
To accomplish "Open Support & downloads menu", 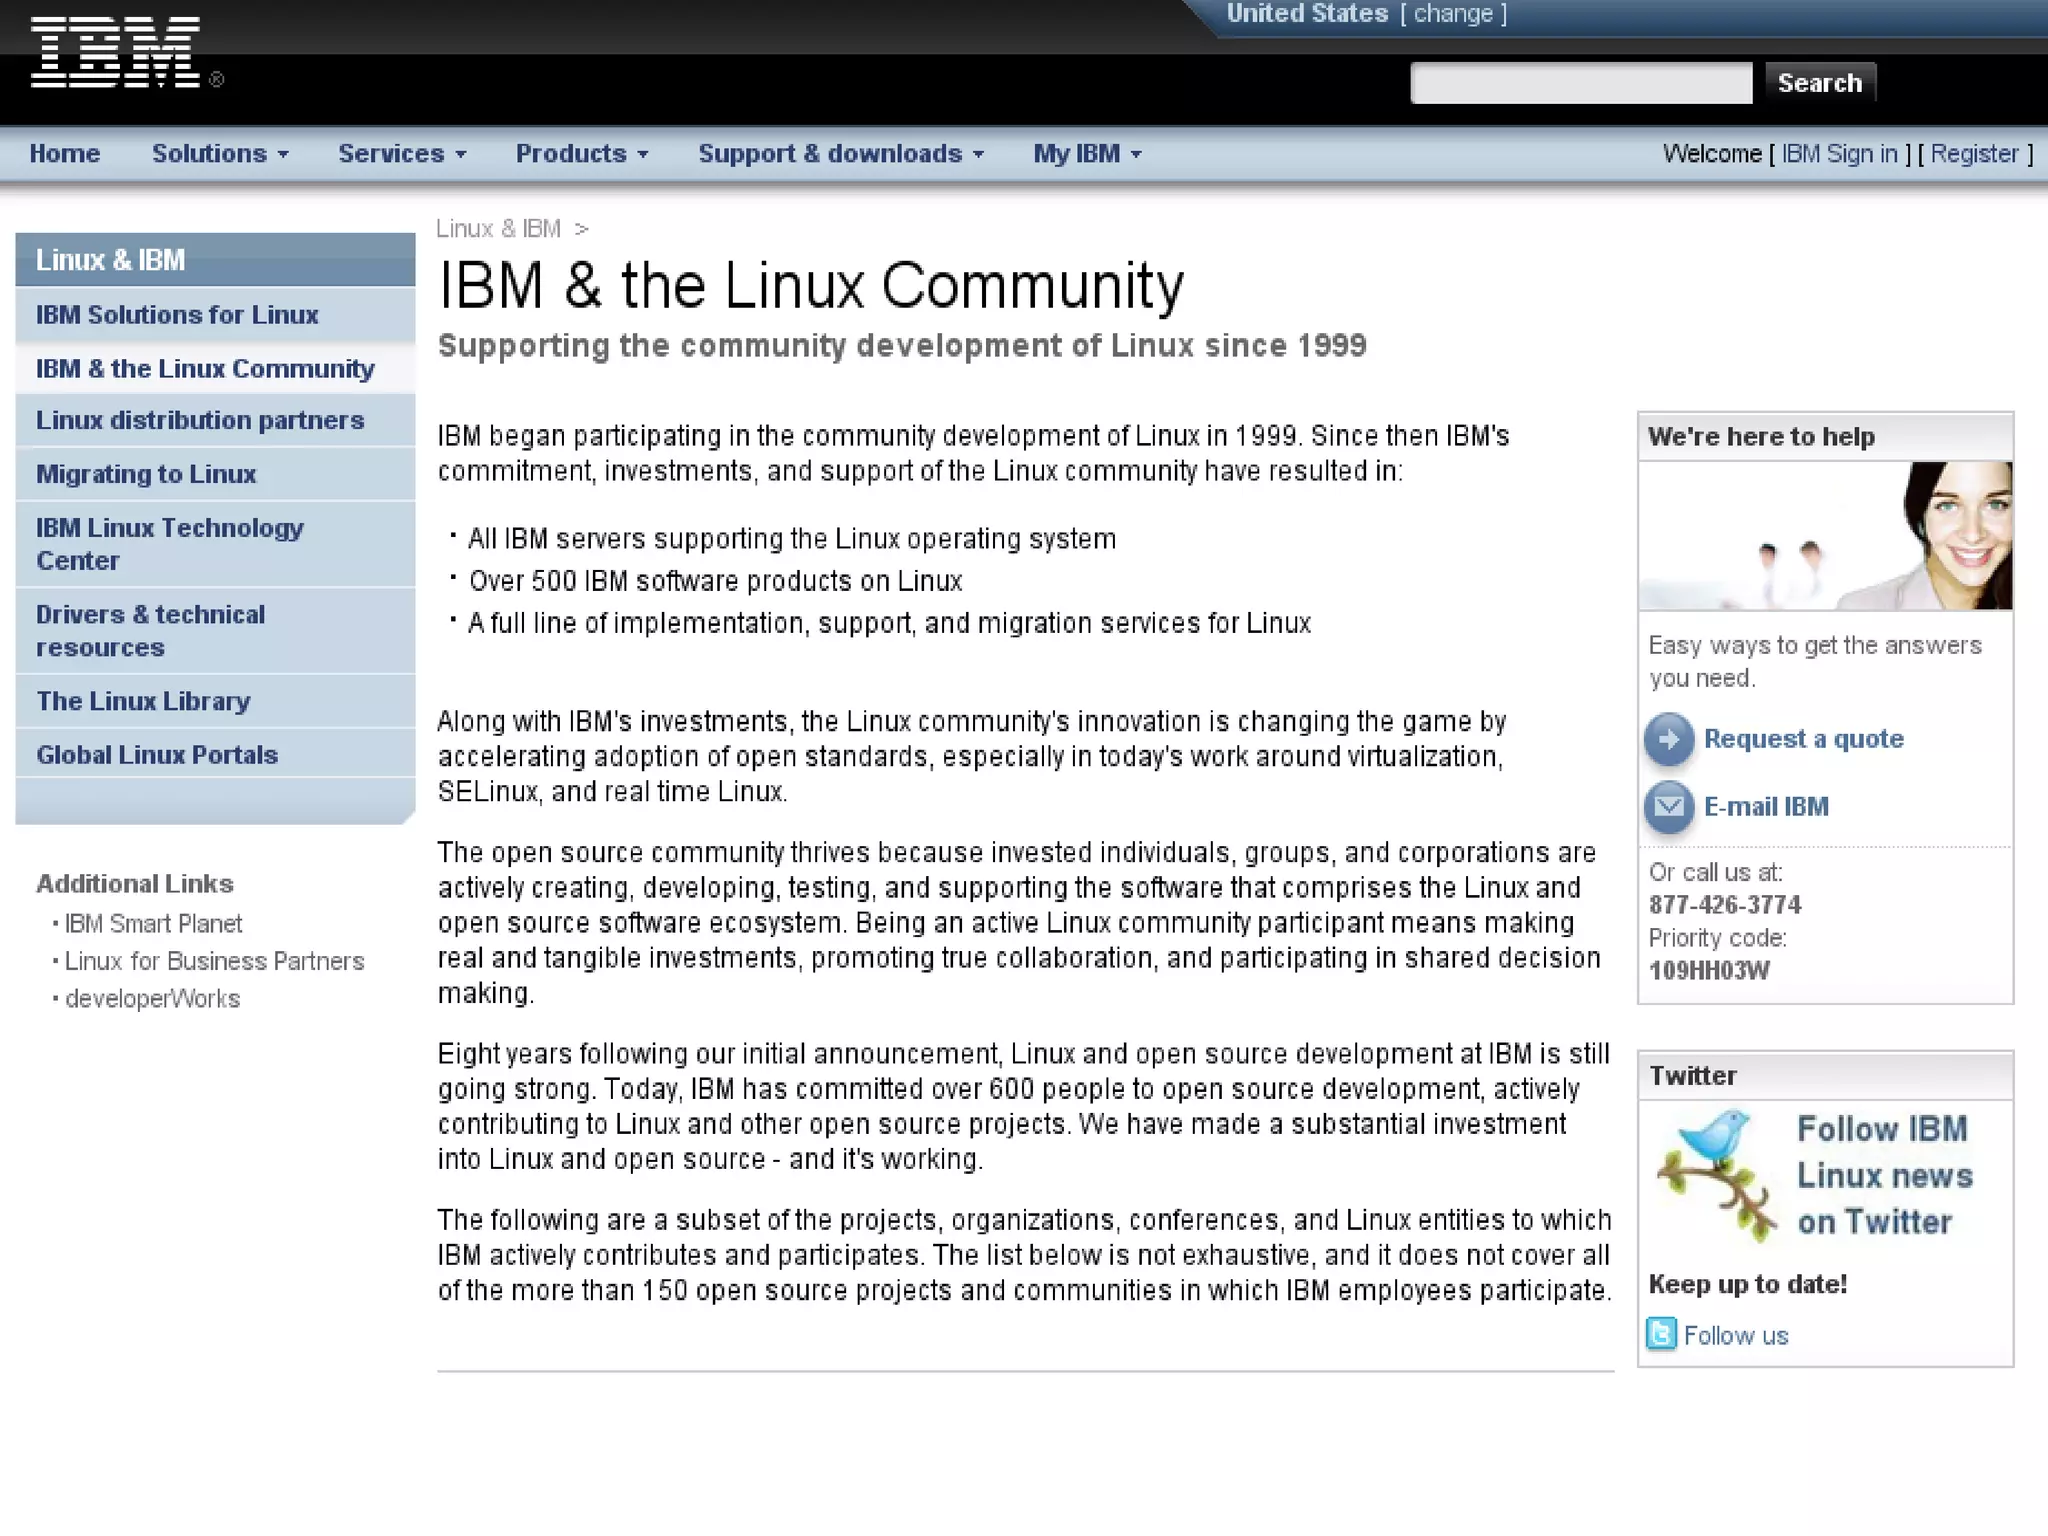I will 841,154.
